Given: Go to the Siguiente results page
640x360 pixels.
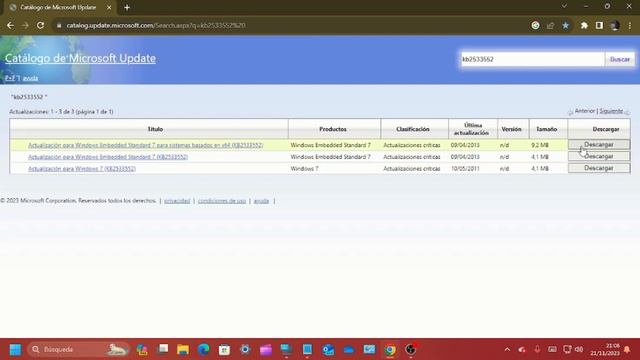Looking at the screenshot, I should click(611, 111).
